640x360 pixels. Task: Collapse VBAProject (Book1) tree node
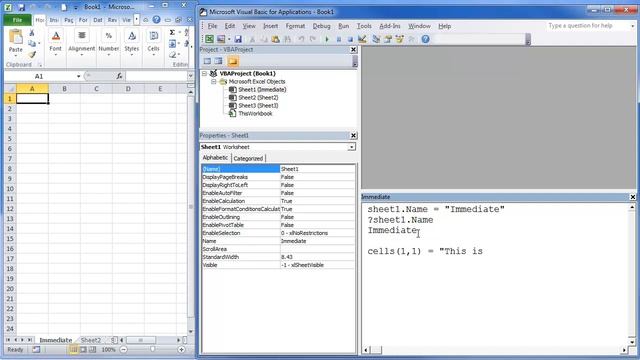pos(204,73)
